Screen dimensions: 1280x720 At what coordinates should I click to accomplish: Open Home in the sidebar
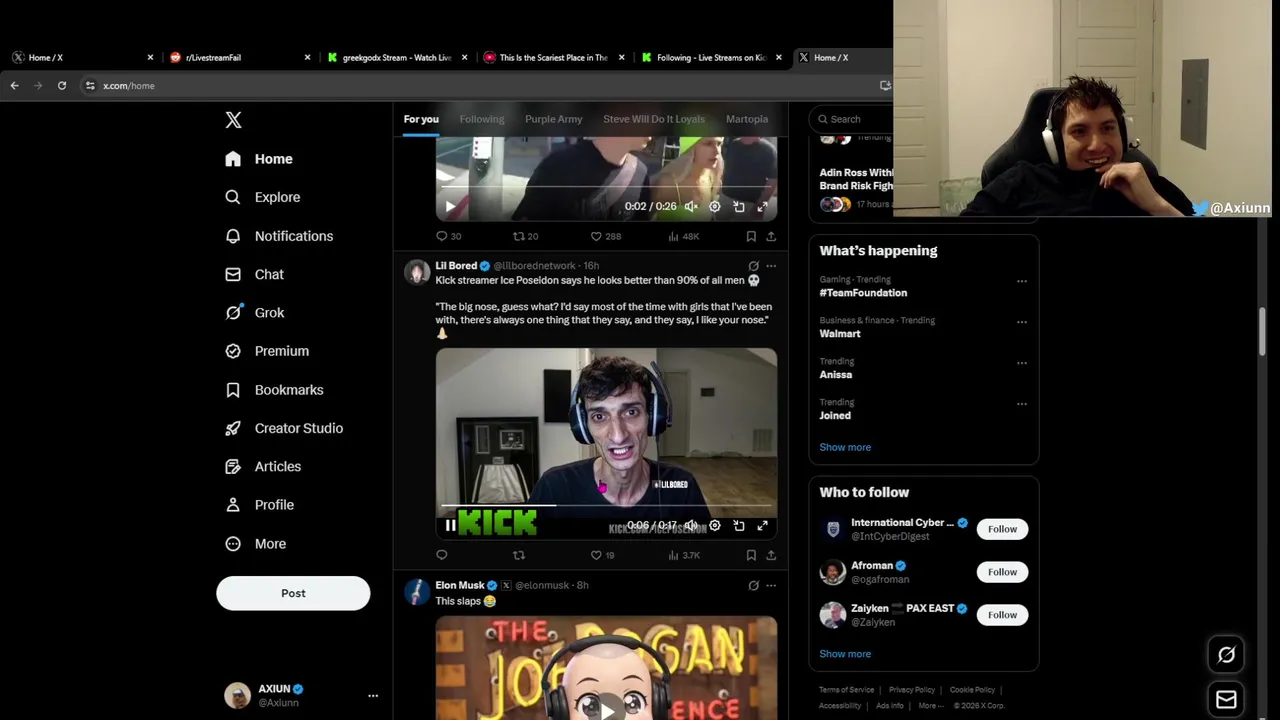(x=259, y=159)
